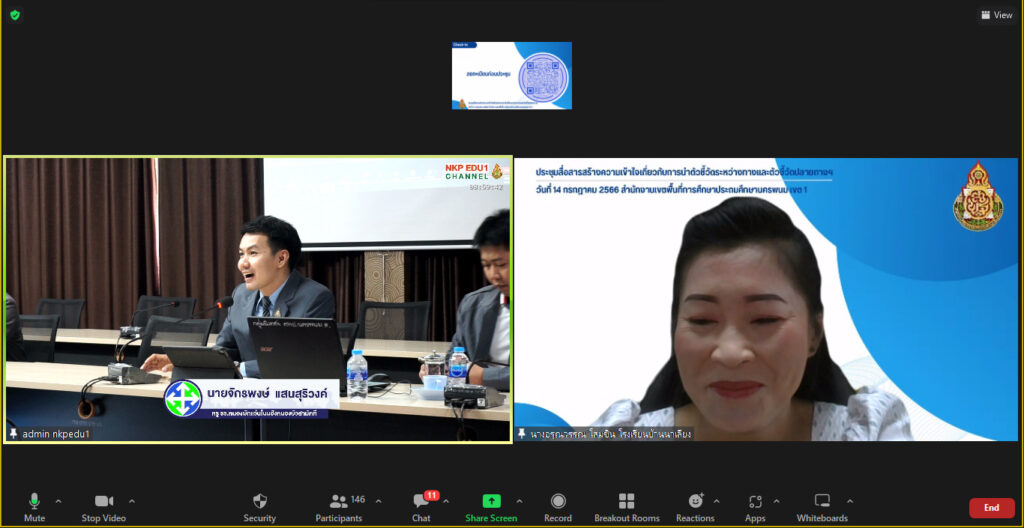Viewport: 1024px width, 528px height.
Task: Click the red End meeting button
Action: tap(992, 508)
